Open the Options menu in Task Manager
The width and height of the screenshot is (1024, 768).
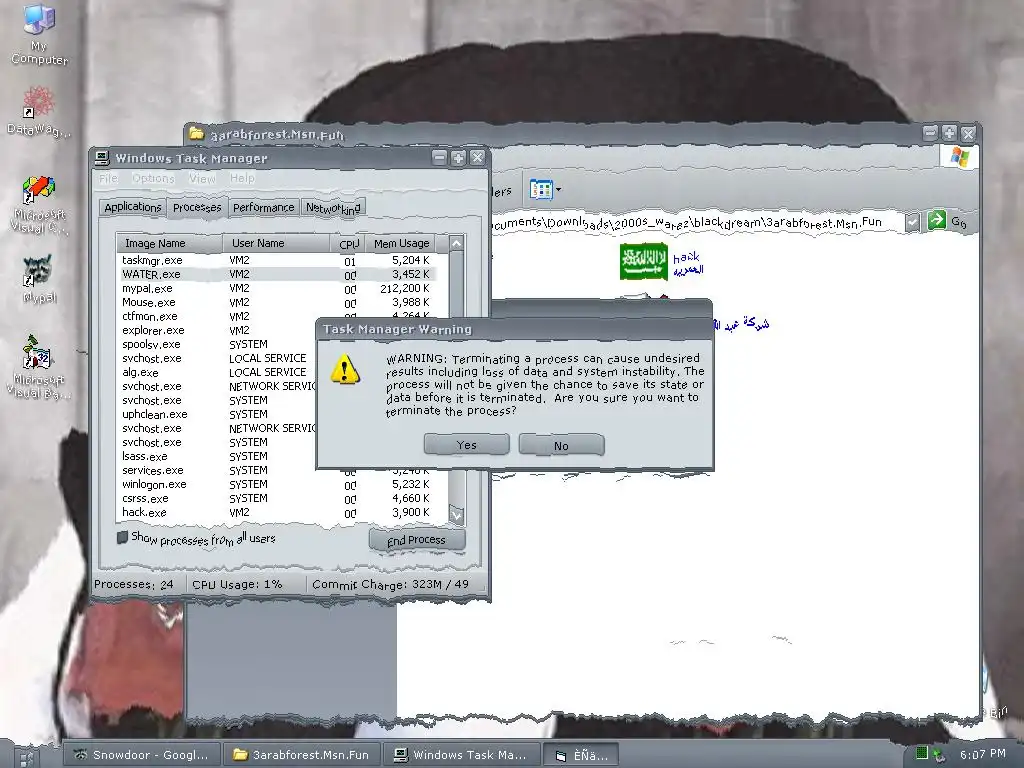(x=153, y=178)
